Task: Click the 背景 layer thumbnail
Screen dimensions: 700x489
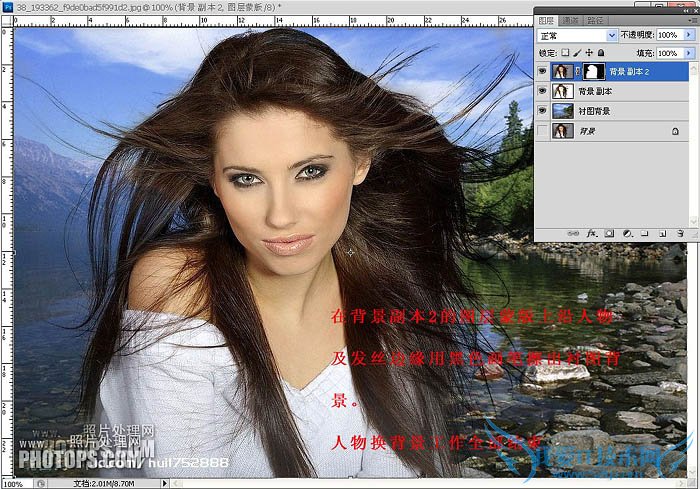Action: 562,131
